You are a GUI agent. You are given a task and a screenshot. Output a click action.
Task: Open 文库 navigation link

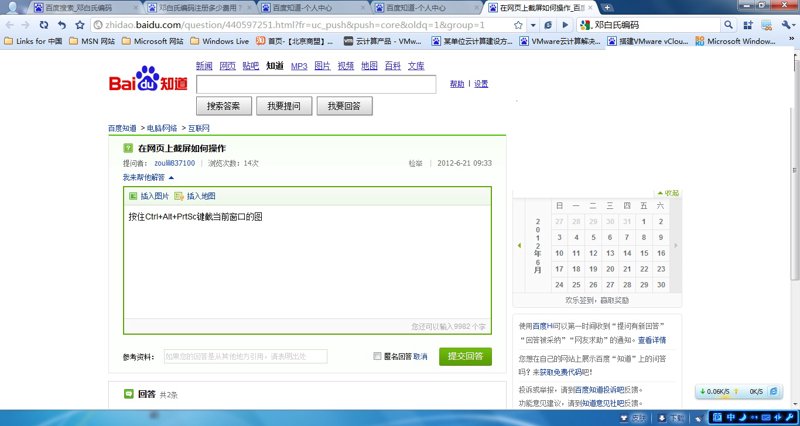tap(416, 66)
